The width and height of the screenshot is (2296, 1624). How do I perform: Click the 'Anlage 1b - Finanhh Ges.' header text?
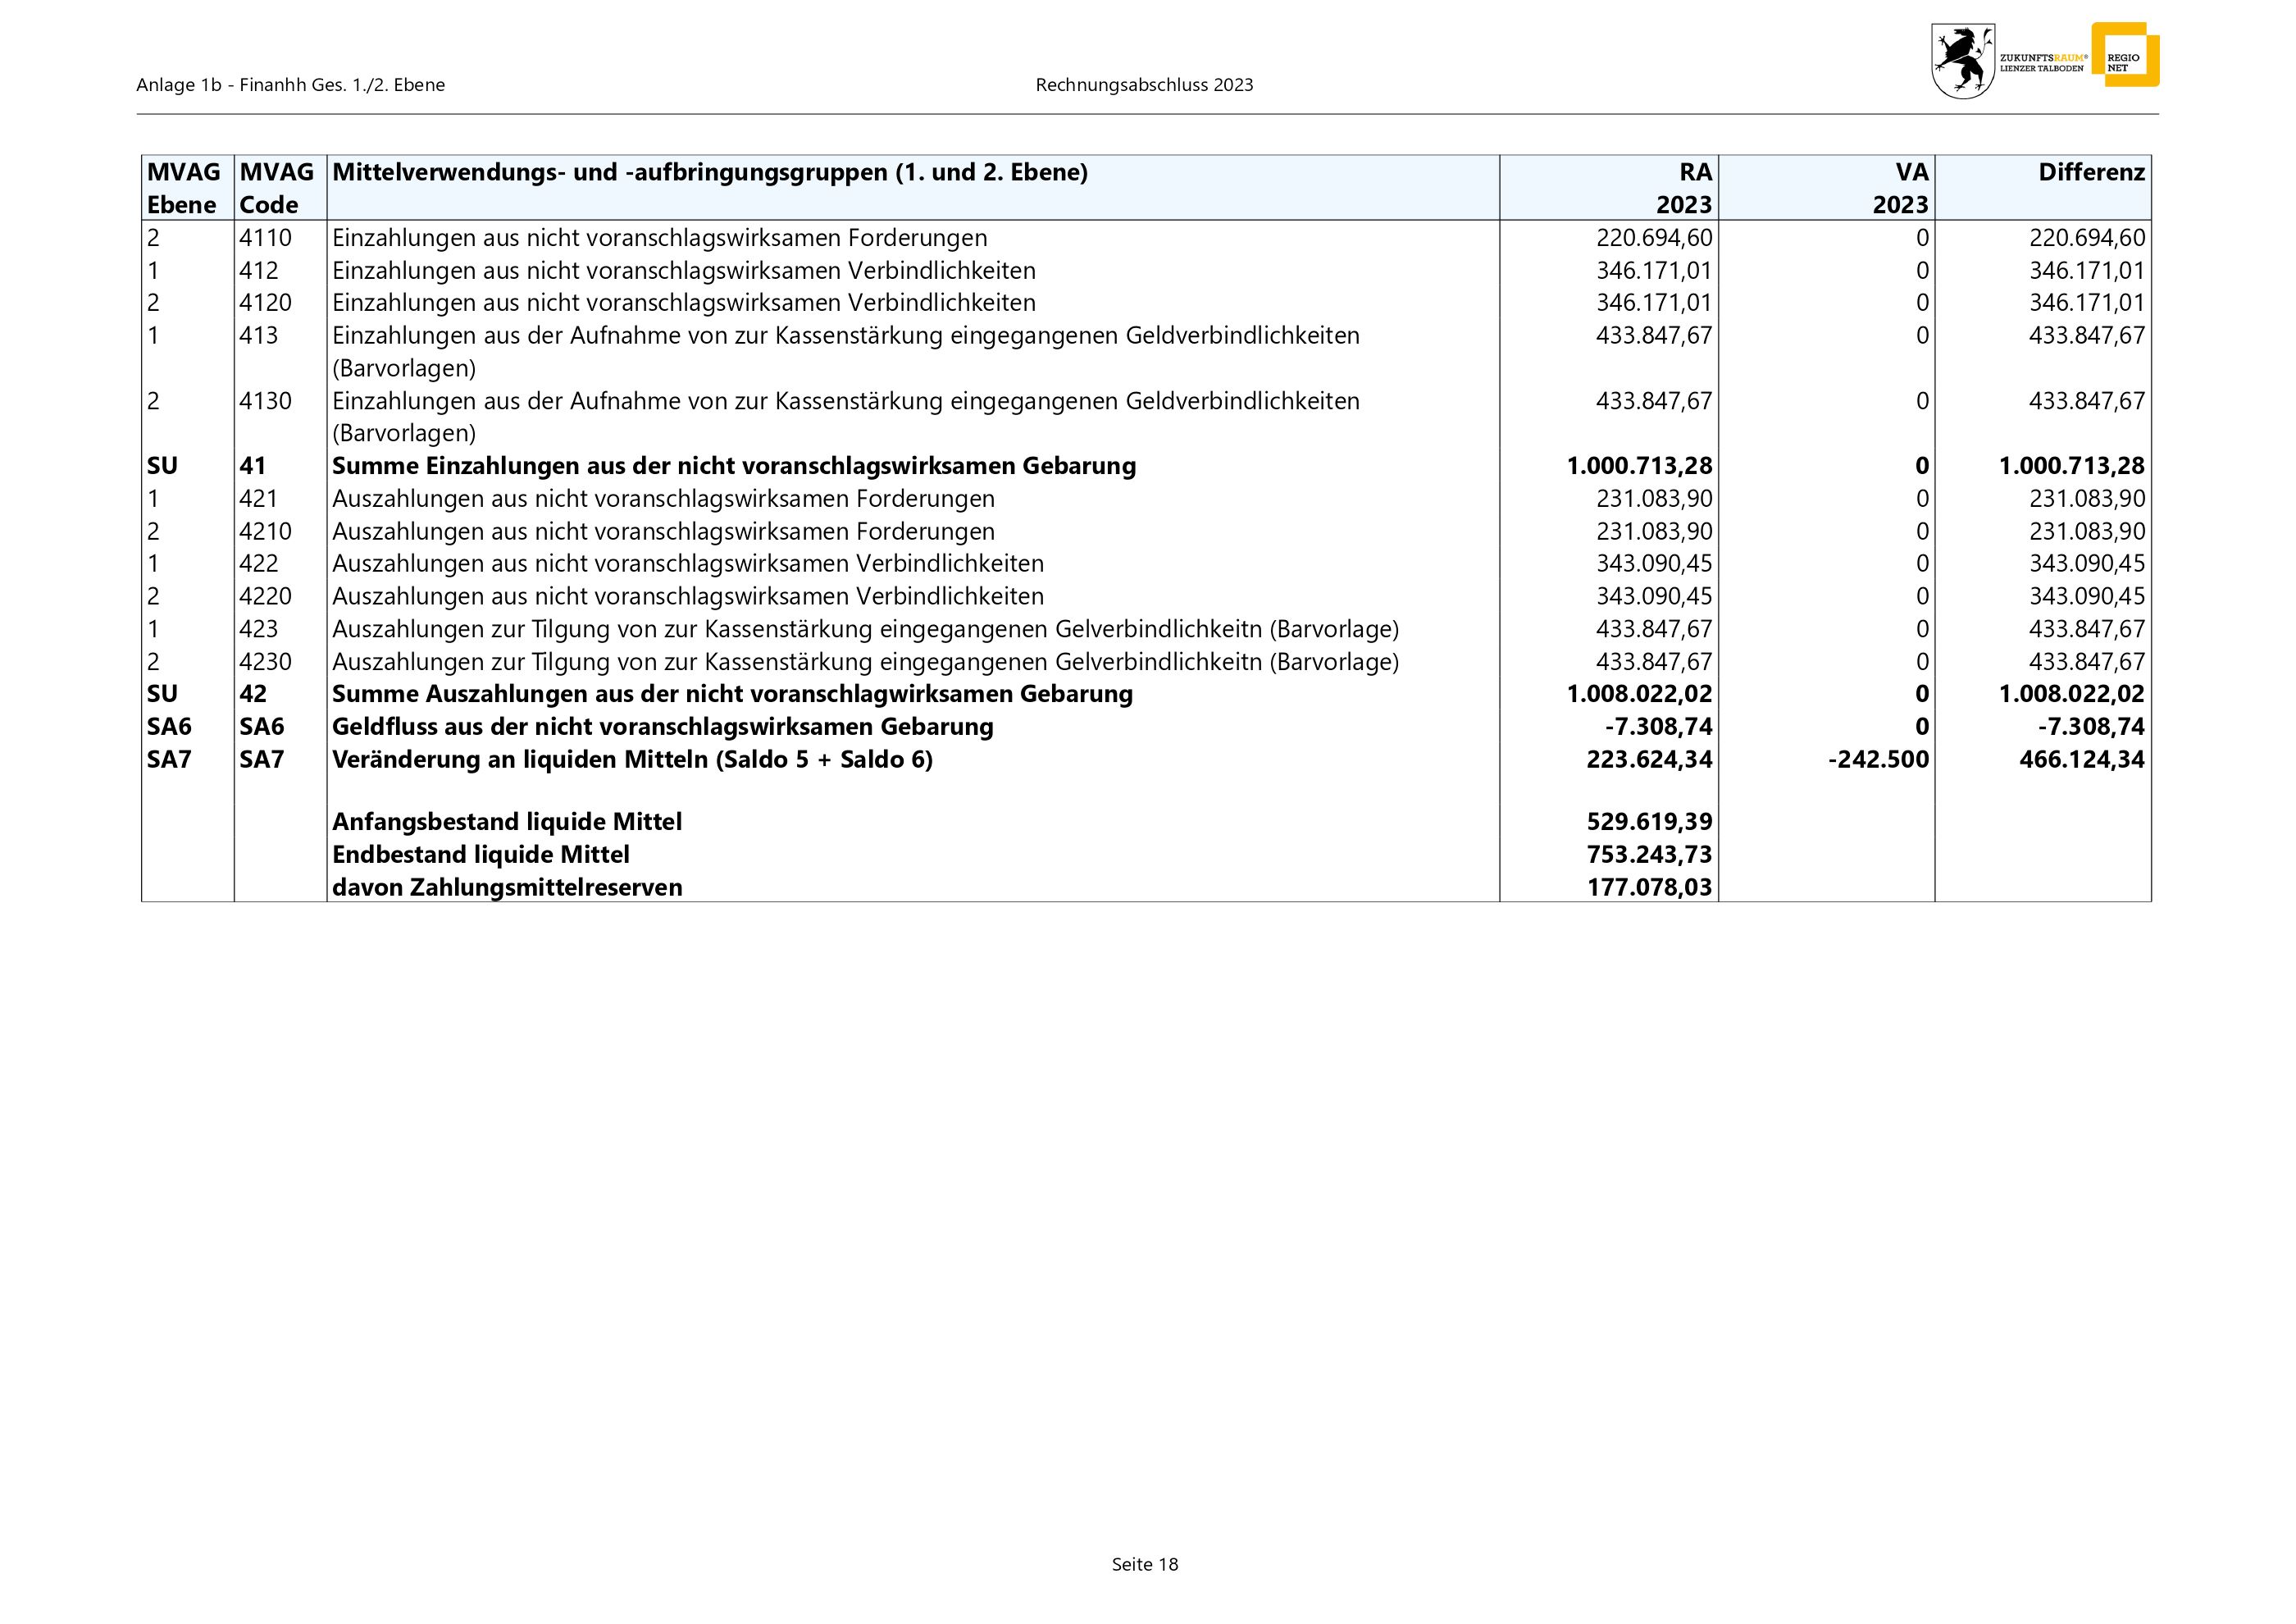(290, 85)
